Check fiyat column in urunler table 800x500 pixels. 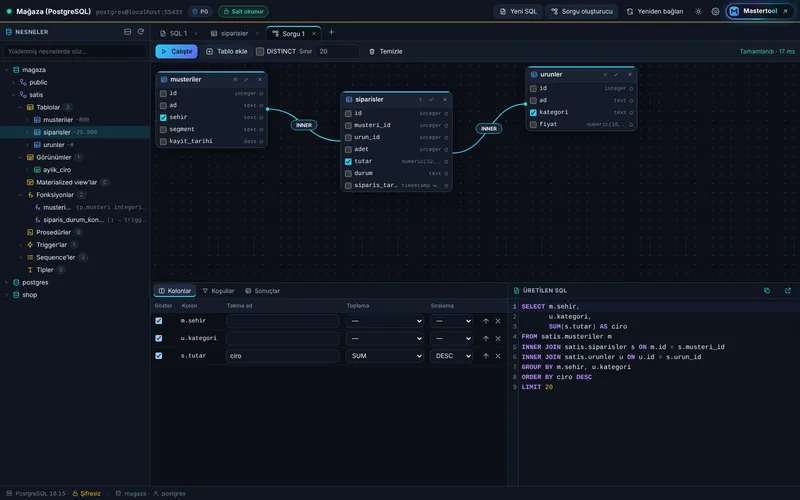tap(533, 124)
